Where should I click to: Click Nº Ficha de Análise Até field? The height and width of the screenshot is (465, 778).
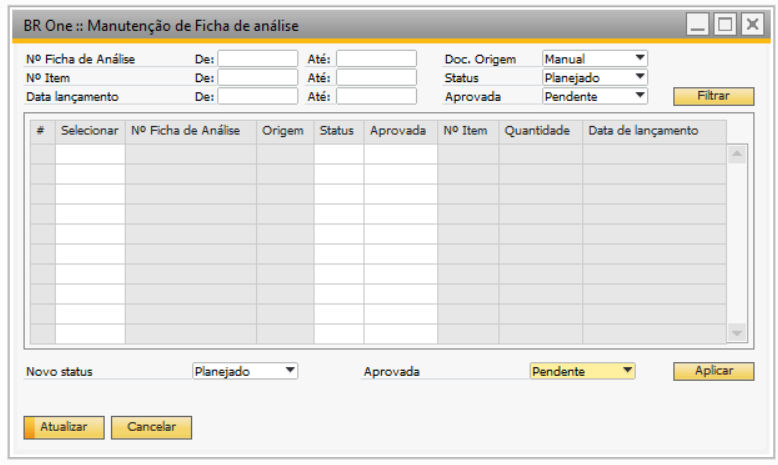point(376,59)
